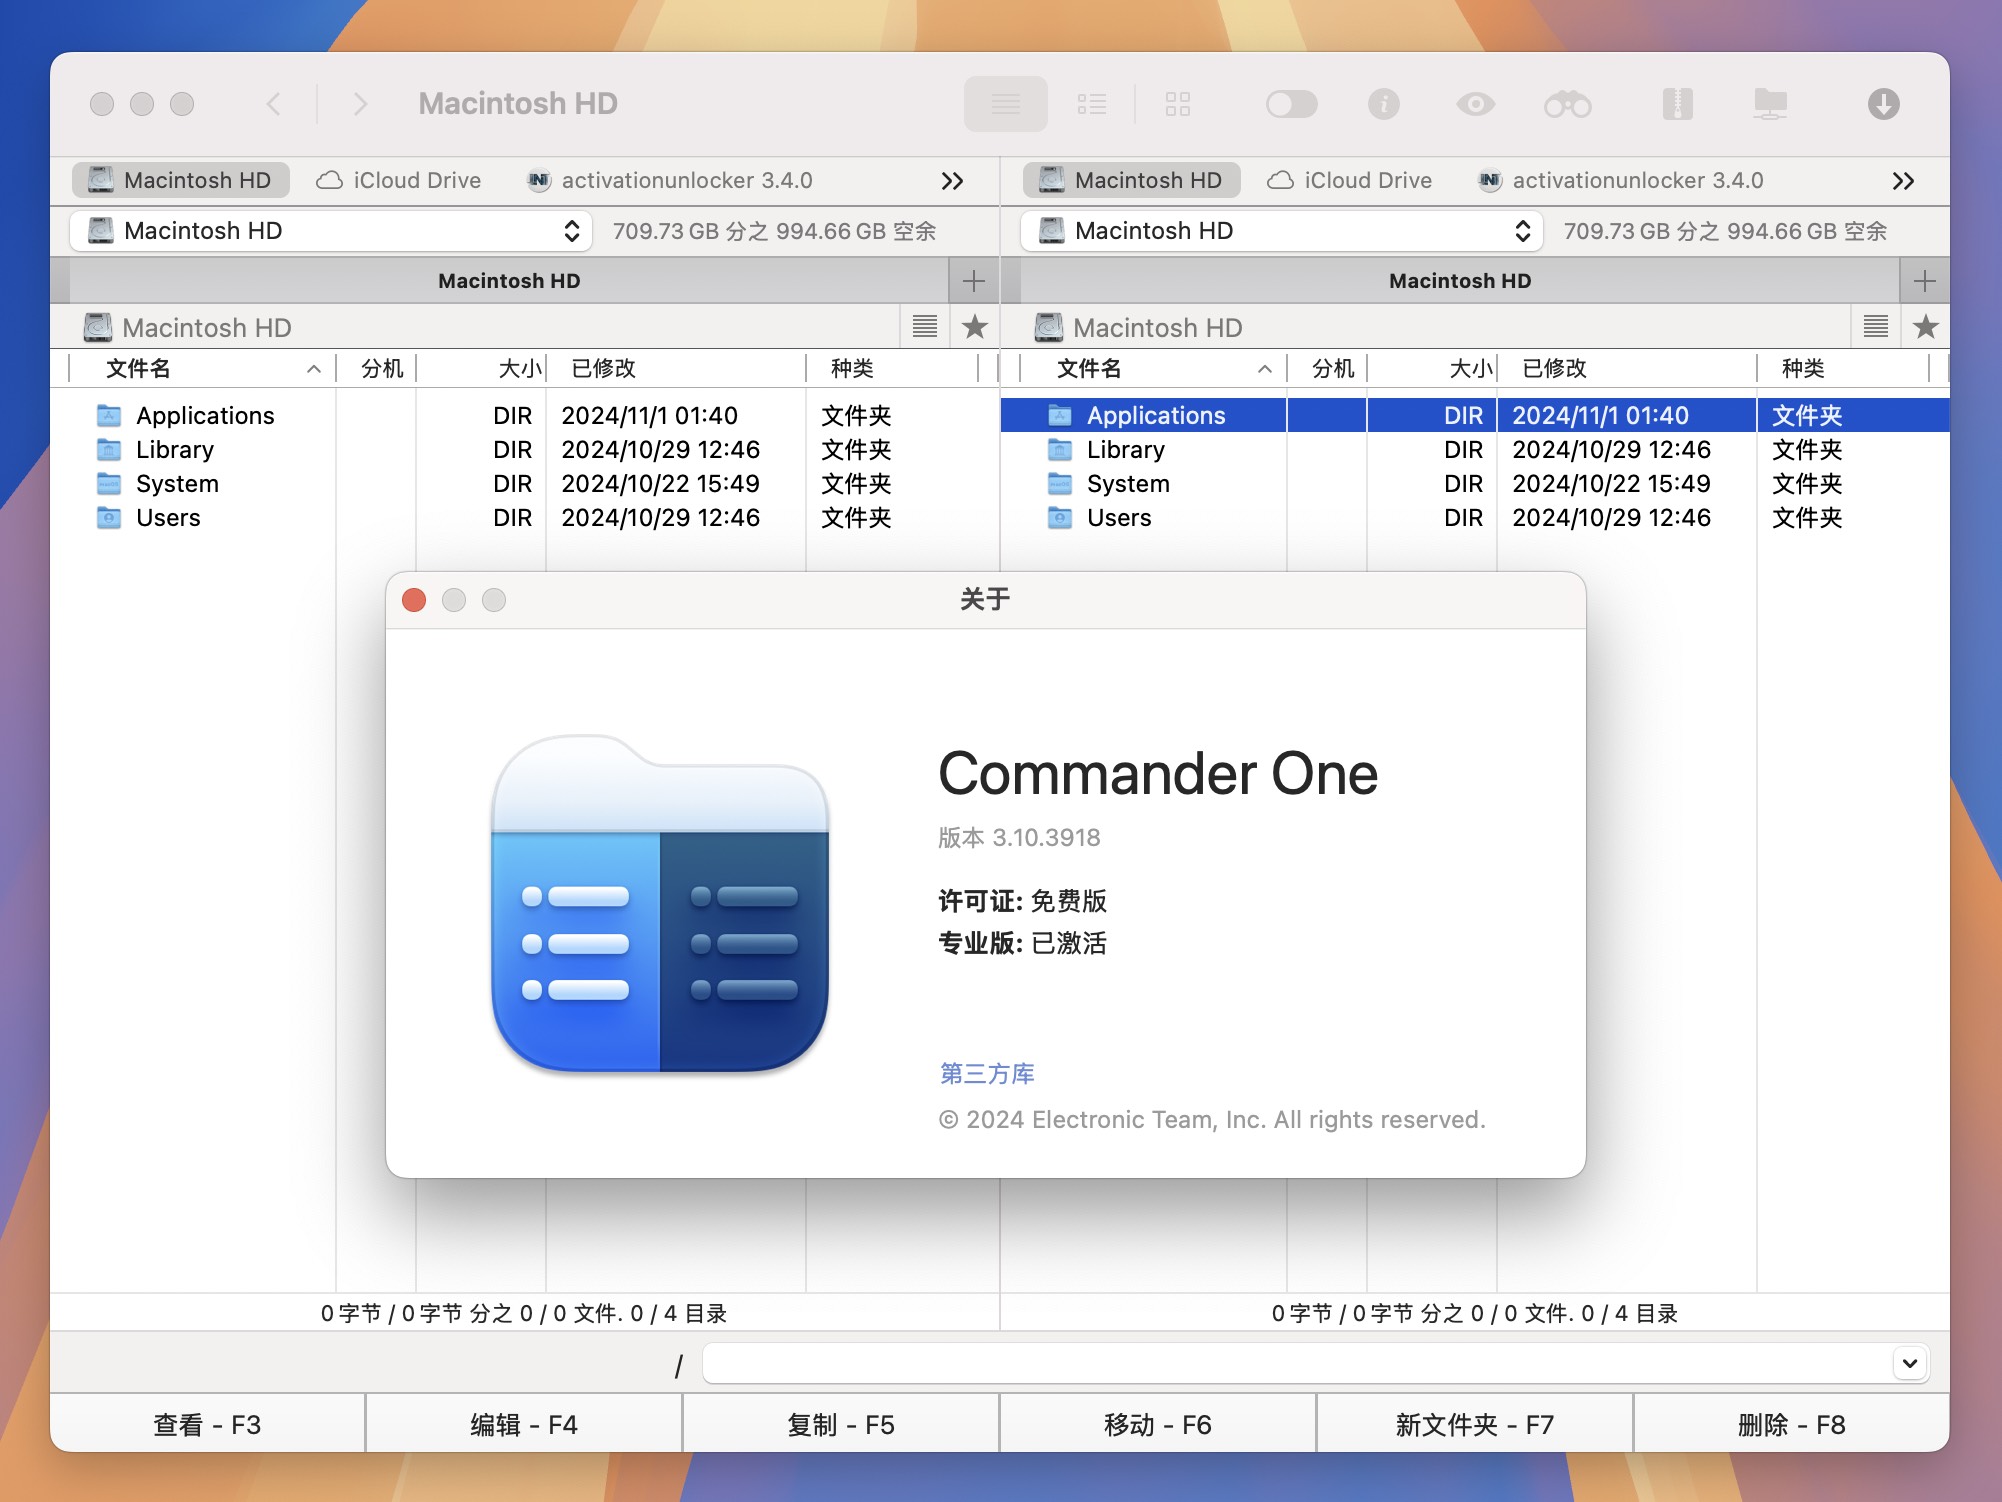Viewport: 2002px width, 1502px height.
Task: Open file info icon in toolbar
Action: pos(1383,104)
